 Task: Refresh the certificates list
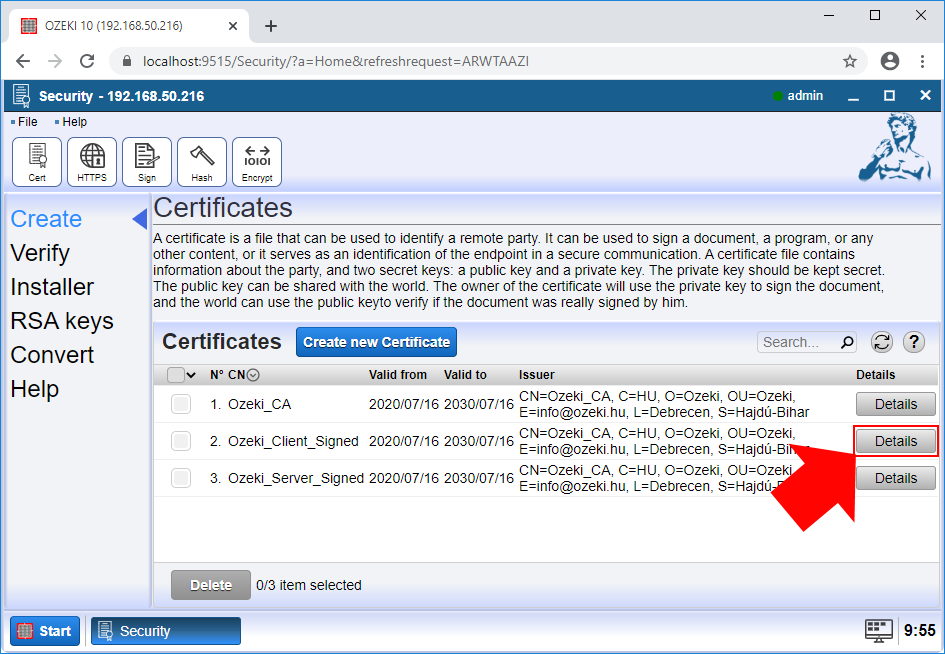click(x=882, y=342)
